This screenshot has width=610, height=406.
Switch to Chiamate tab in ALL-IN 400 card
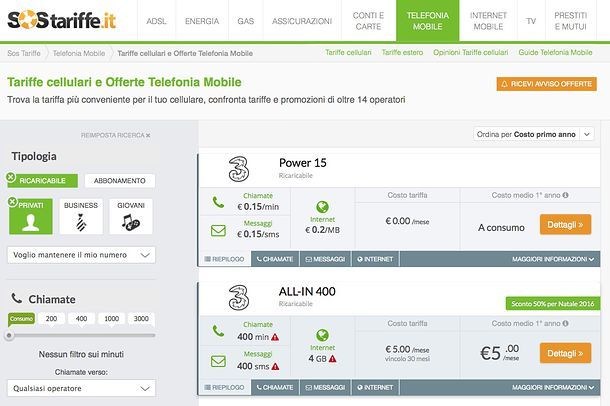click(275, 387)
